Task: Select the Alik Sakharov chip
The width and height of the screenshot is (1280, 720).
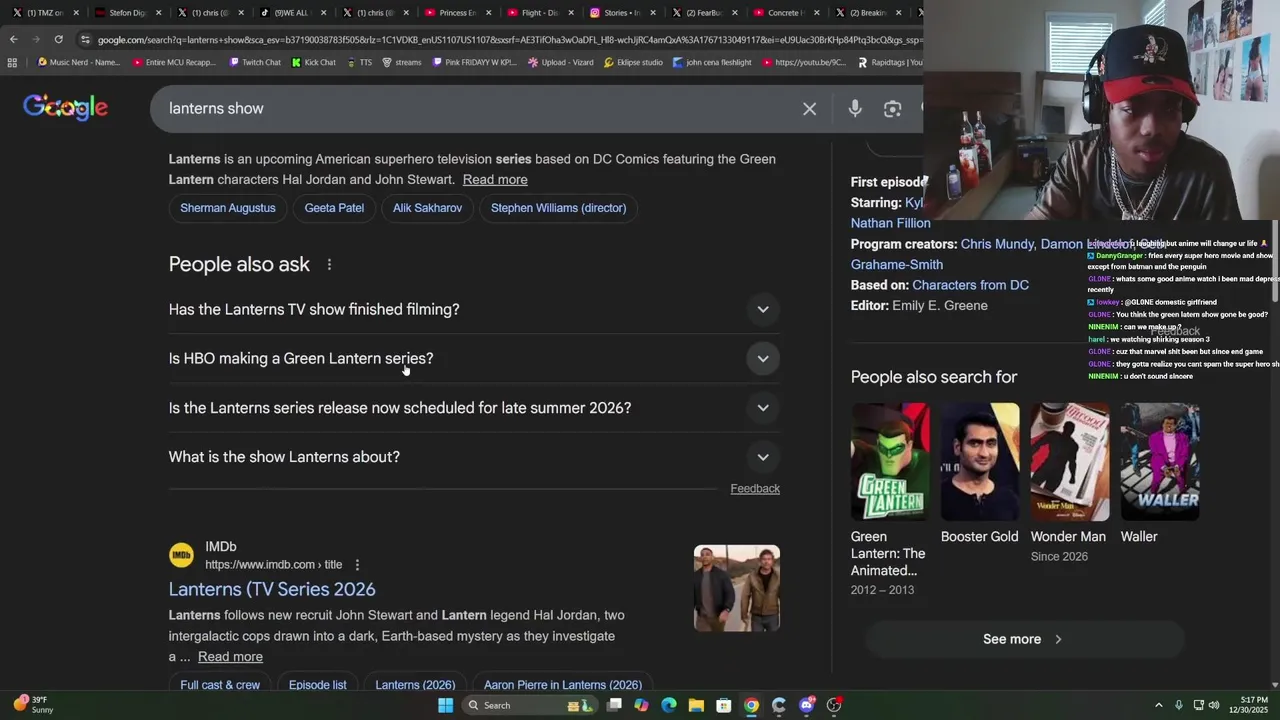Action: click(427, 208)
